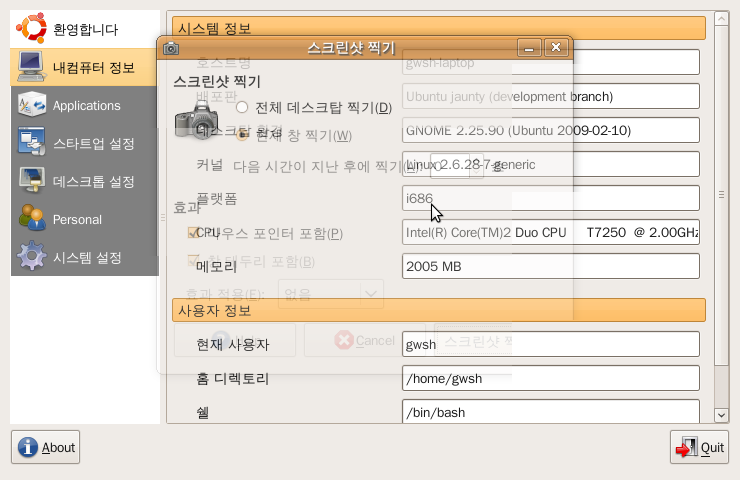Click the 쉘 label

pos(203,413)
